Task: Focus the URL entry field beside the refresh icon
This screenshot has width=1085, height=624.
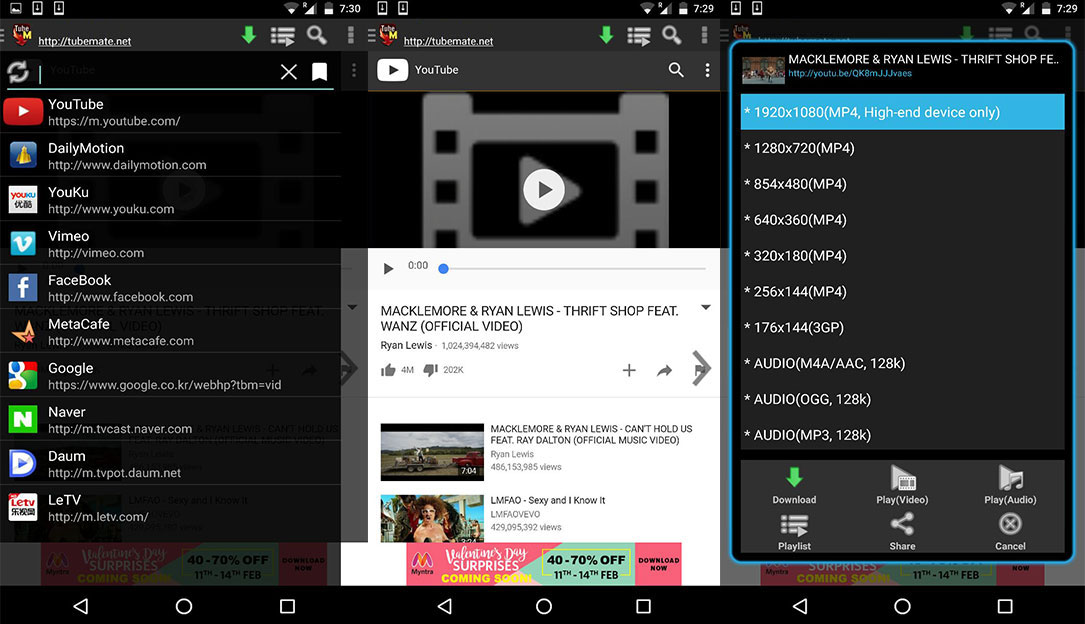Action: click(x=156, y=71)
